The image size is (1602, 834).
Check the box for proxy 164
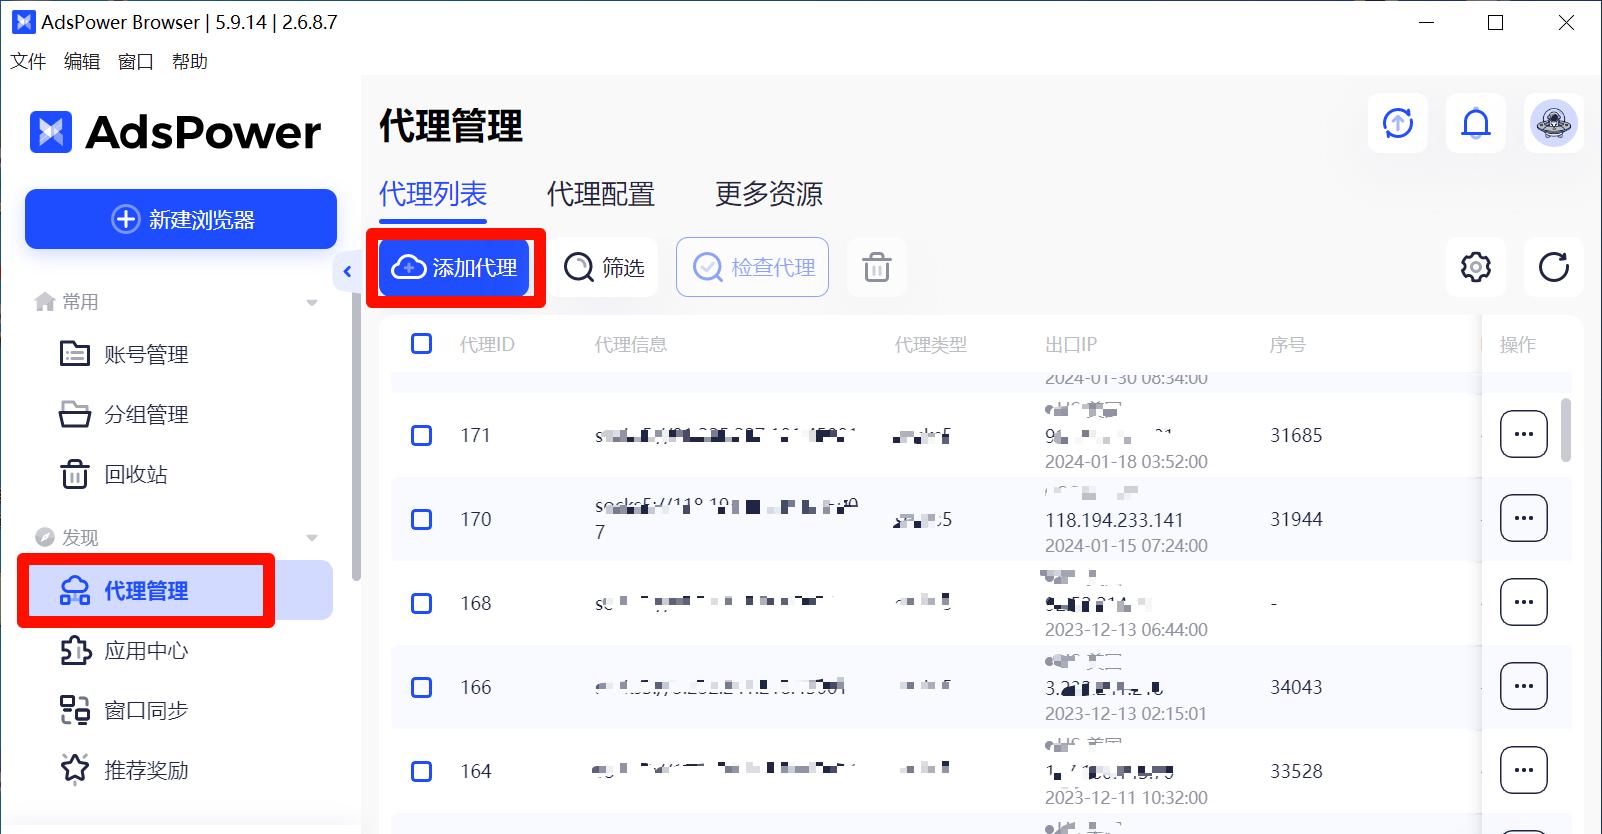click(x=422, y=772)
